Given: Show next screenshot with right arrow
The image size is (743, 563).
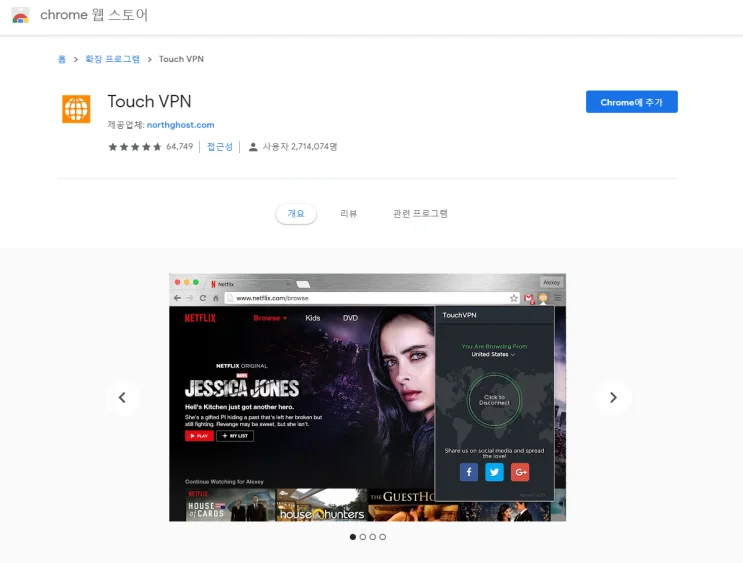Looking at the screenshot, I should pos(613,397).
